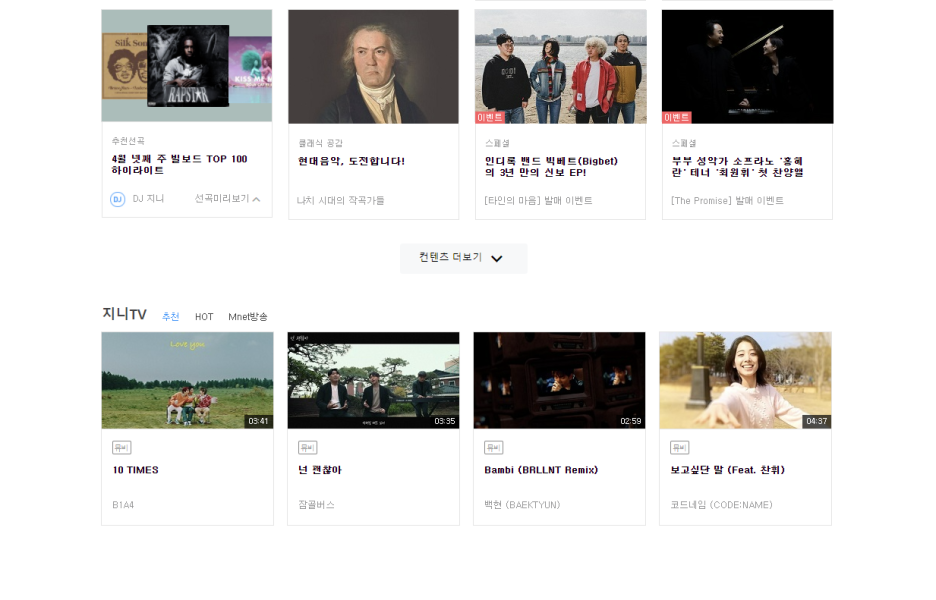Screen dimensions: 936x600
Task: Open the Billboard TOP 100 album collage thumbnail
Action: click(187, 66)
